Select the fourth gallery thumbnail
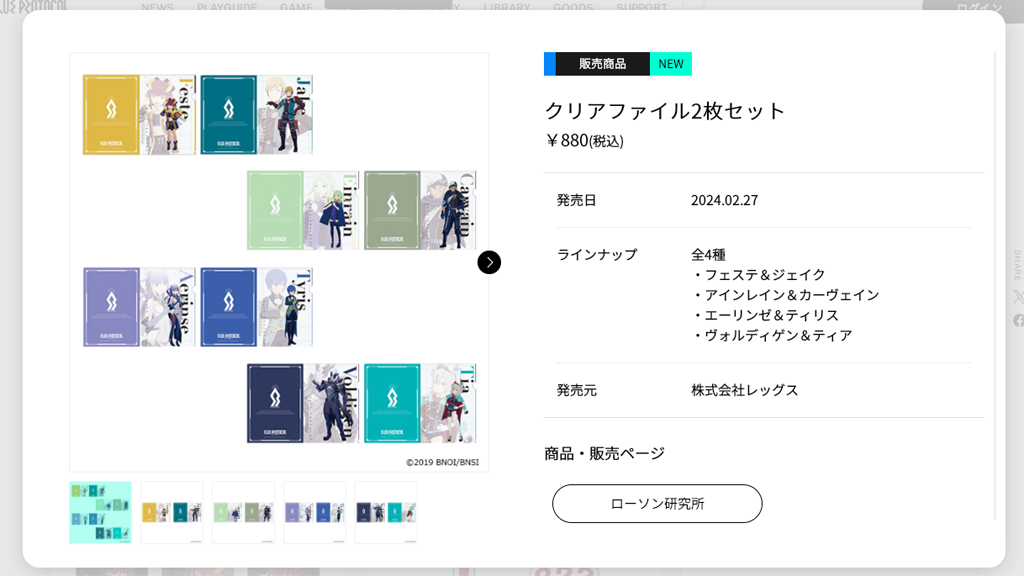 (x=314, y=512)
